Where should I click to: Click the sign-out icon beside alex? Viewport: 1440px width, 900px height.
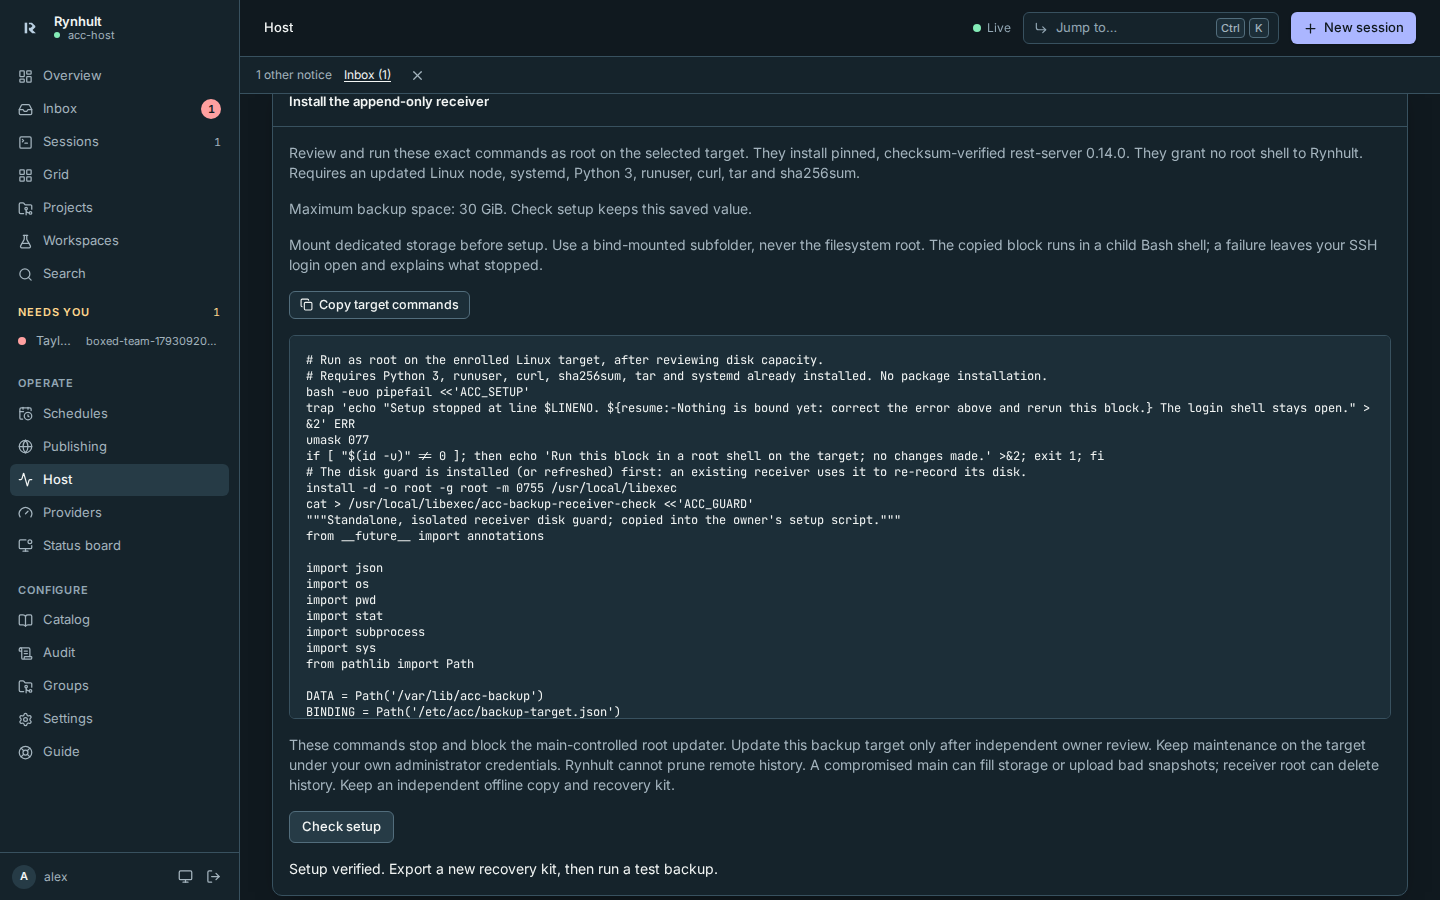click(213, 877)
